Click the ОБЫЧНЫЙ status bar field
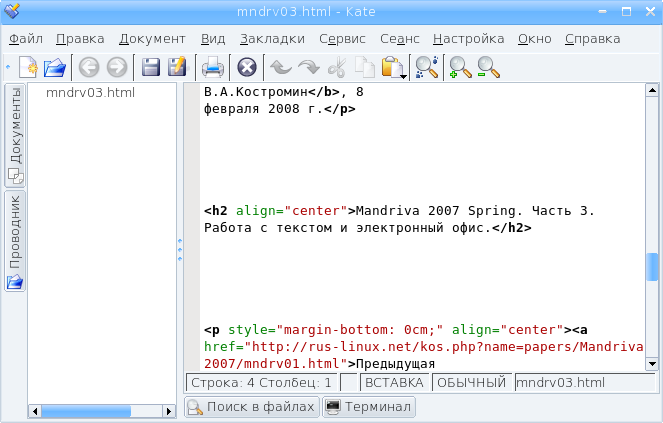 point(471,383)
